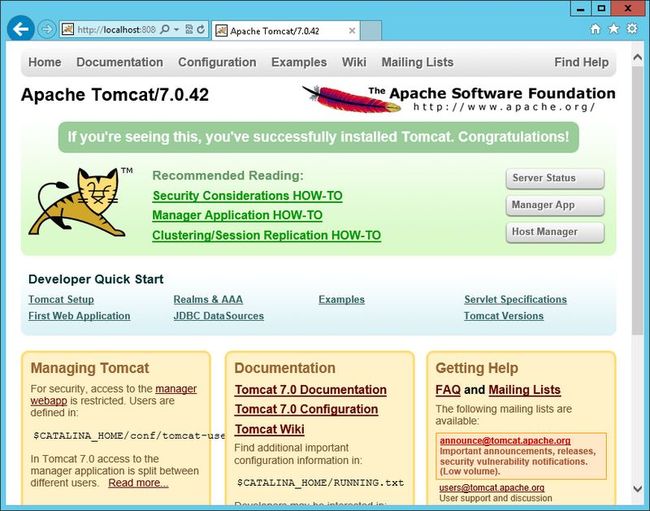Click the Tomcat cat mascot logo

click(x=80, y=202)
